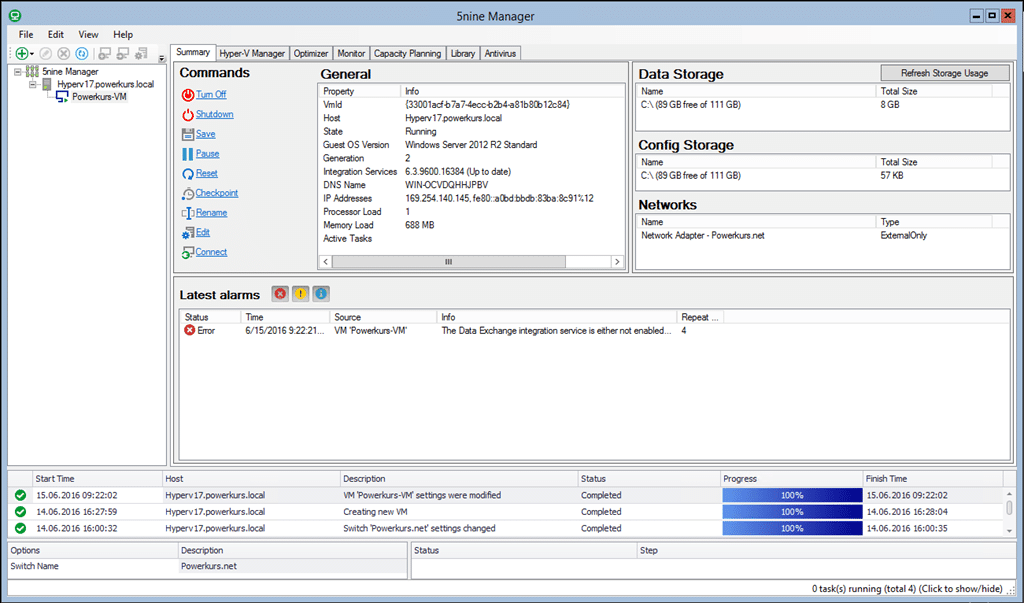1024x603 pixels.
Task: Click the Repeat column header in alarms
Action: click(x=699, y=318)
